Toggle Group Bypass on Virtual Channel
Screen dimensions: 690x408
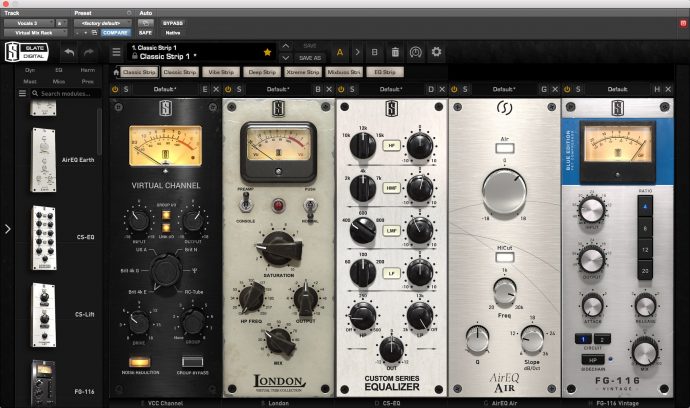point(192,362)
